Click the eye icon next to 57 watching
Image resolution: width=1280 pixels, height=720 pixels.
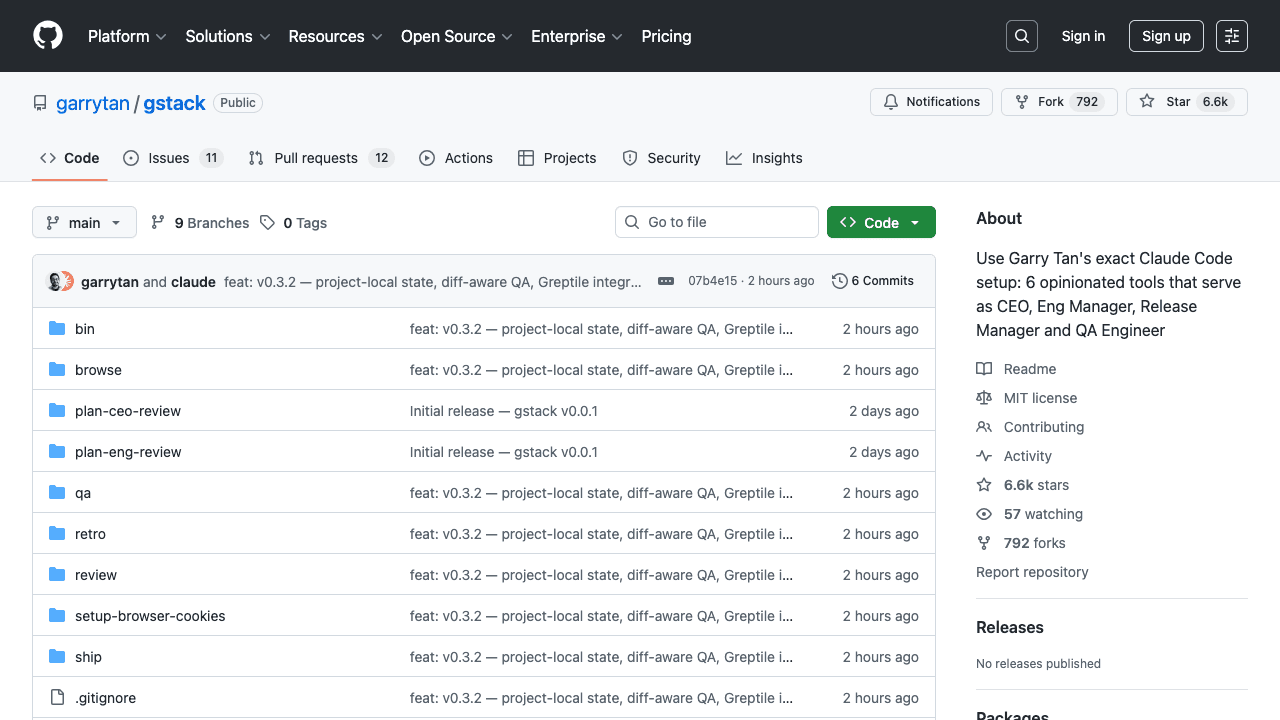point(984,514)
